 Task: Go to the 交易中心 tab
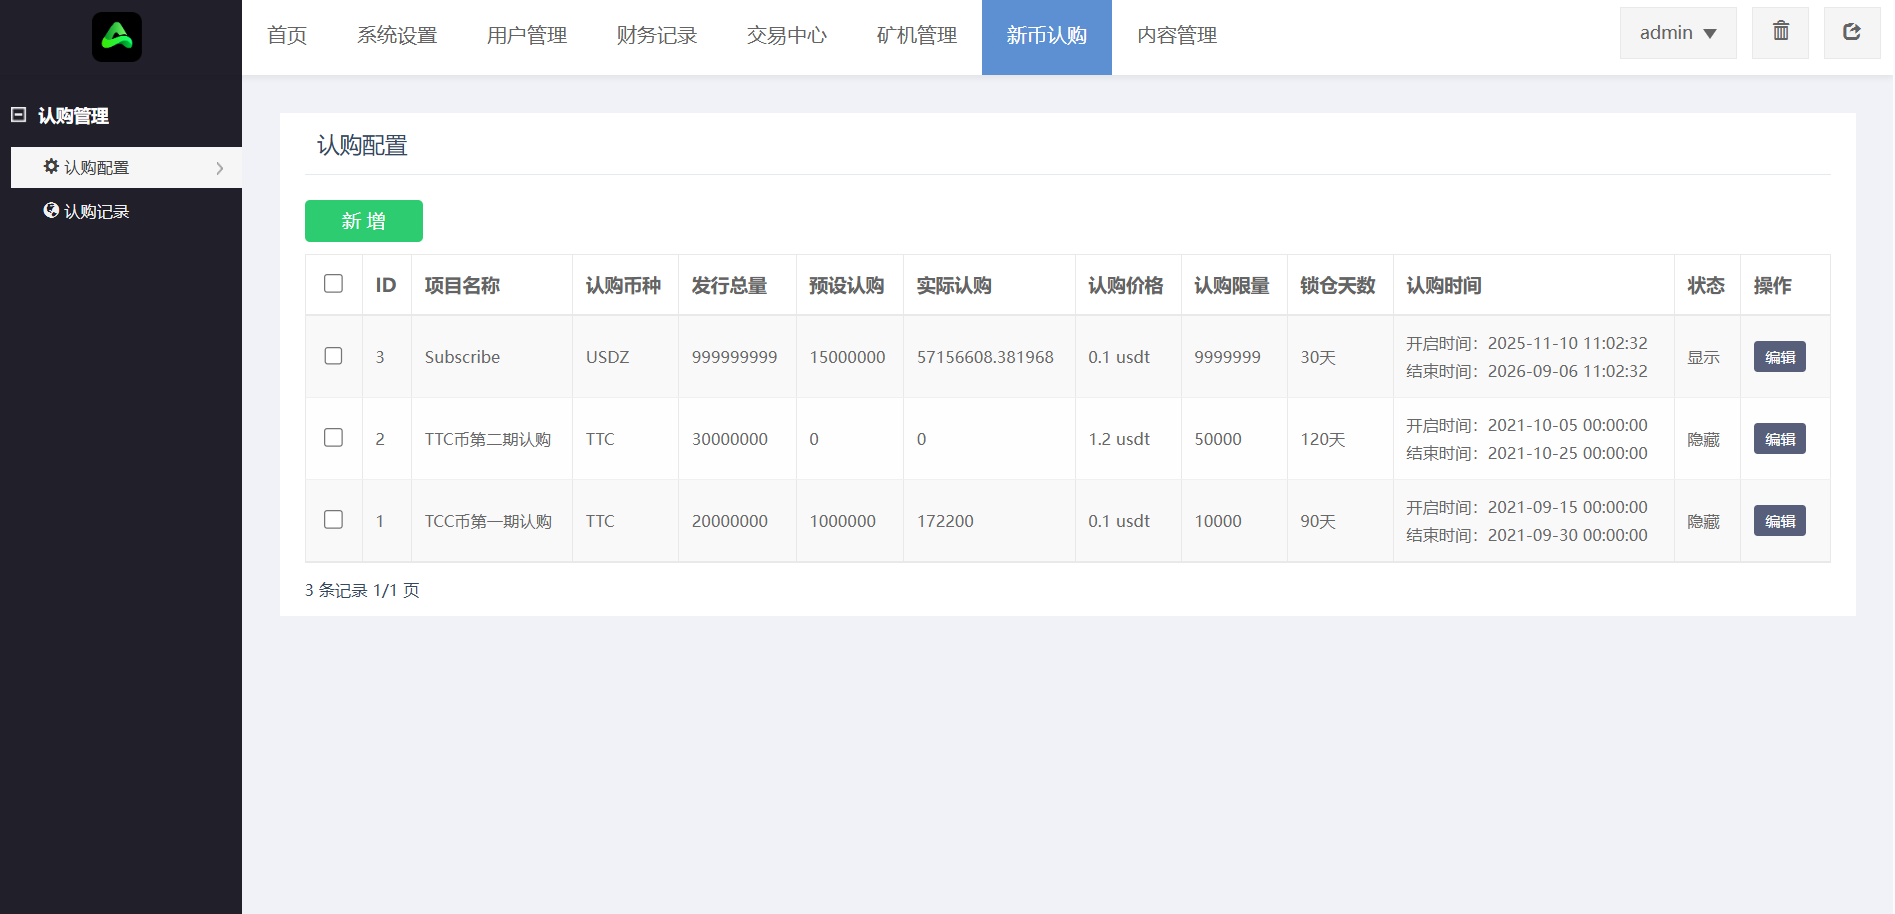pos(786,36)
